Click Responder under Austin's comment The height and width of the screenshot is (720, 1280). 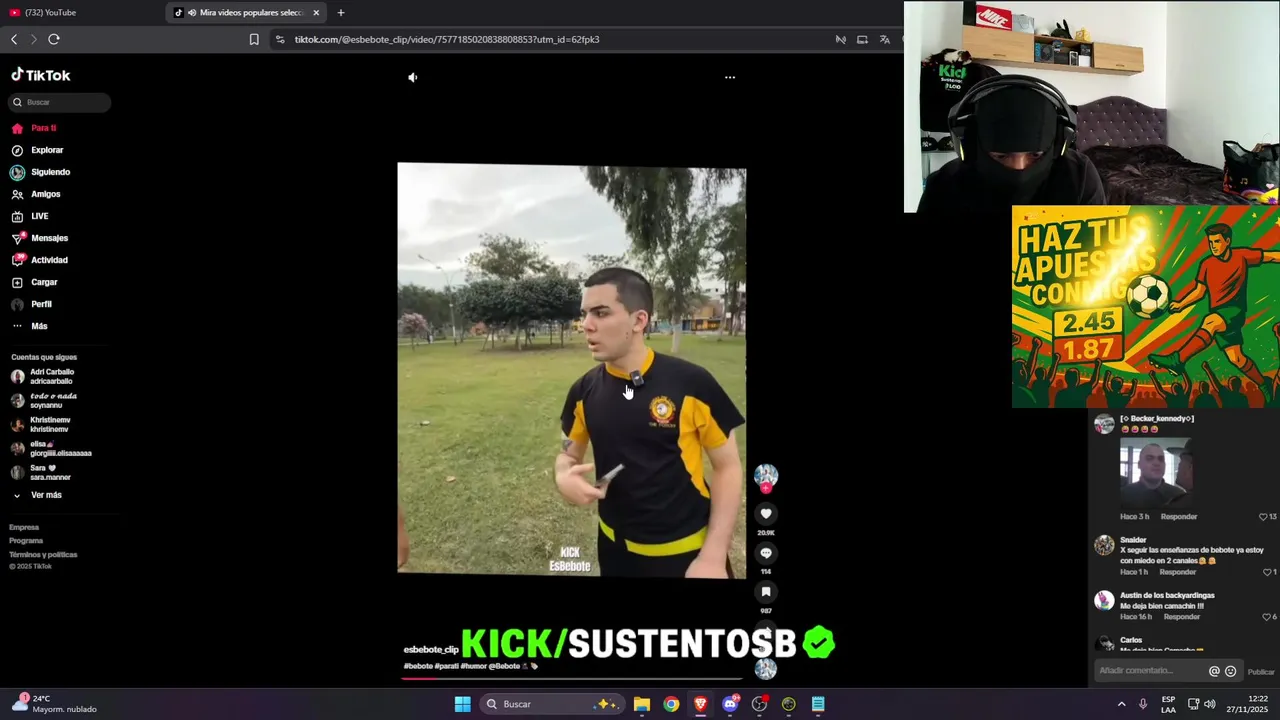1181,617
